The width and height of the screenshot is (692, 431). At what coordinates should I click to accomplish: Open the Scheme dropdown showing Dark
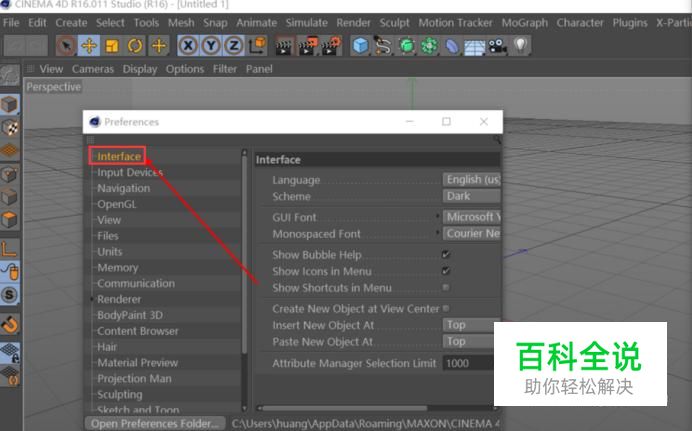pyautogui.click(x=471, y=196)
